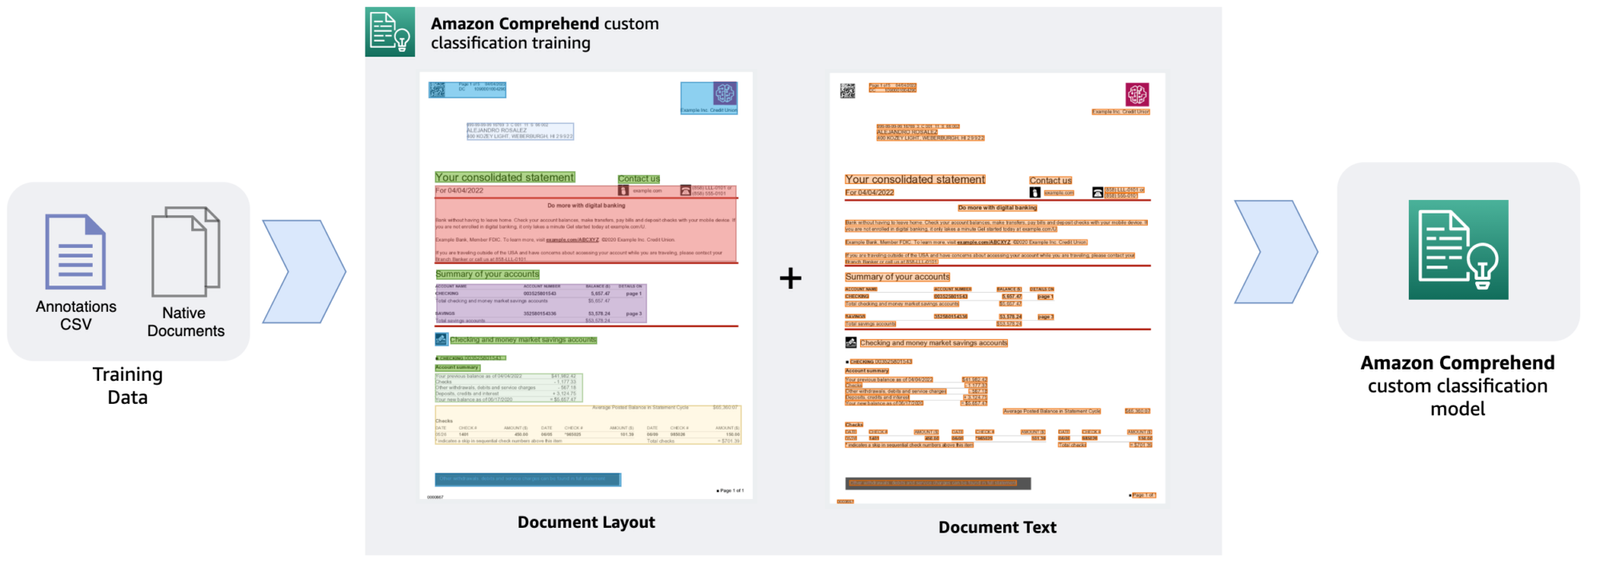Click the yellow checks table in Document Layout
Viewport: 1600px width, 575px height.
point(588,425)
